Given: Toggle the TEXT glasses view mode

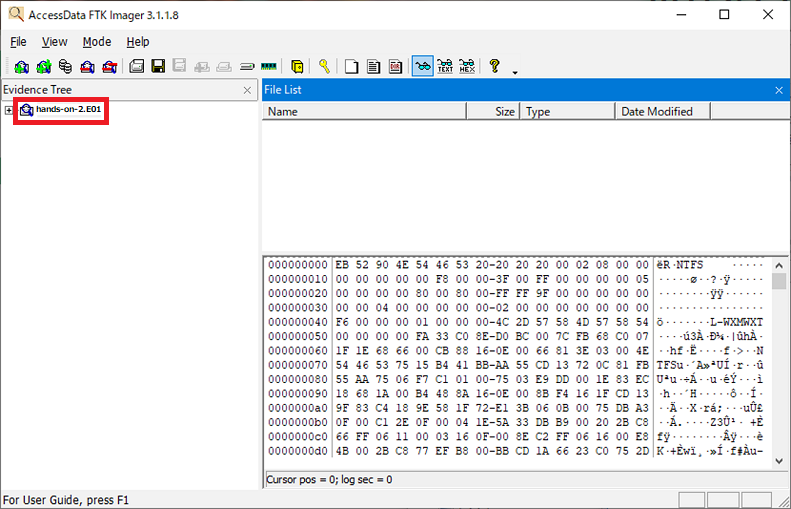Looking at the screenshot, I should [445, 66].
